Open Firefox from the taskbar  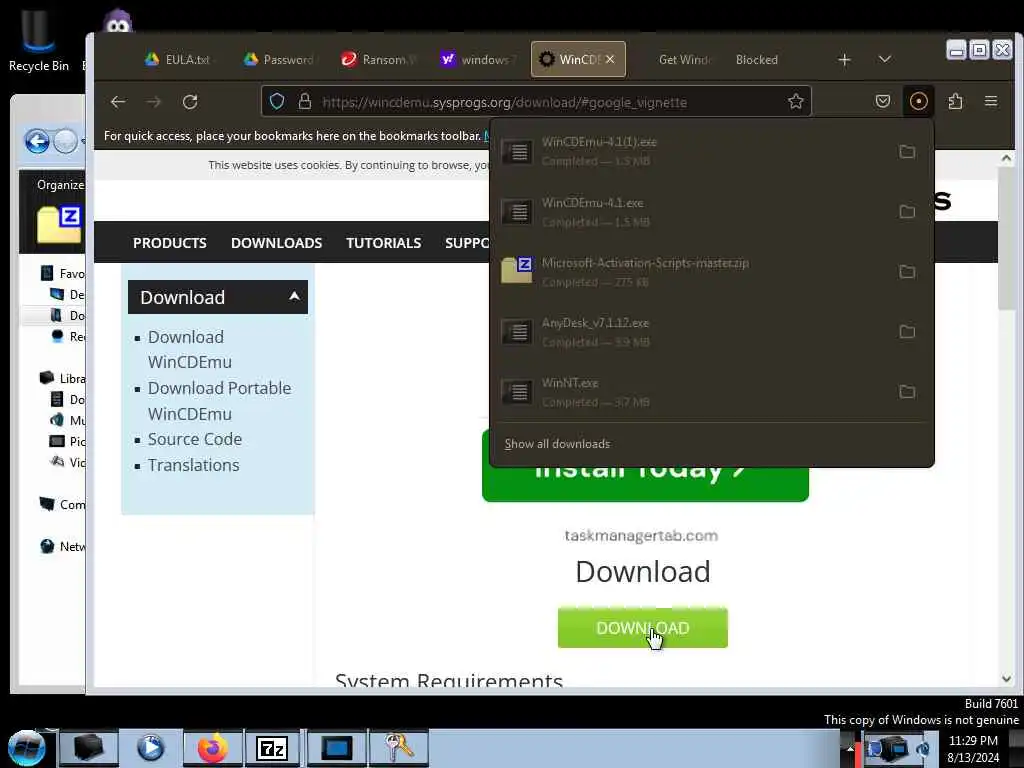213,748
